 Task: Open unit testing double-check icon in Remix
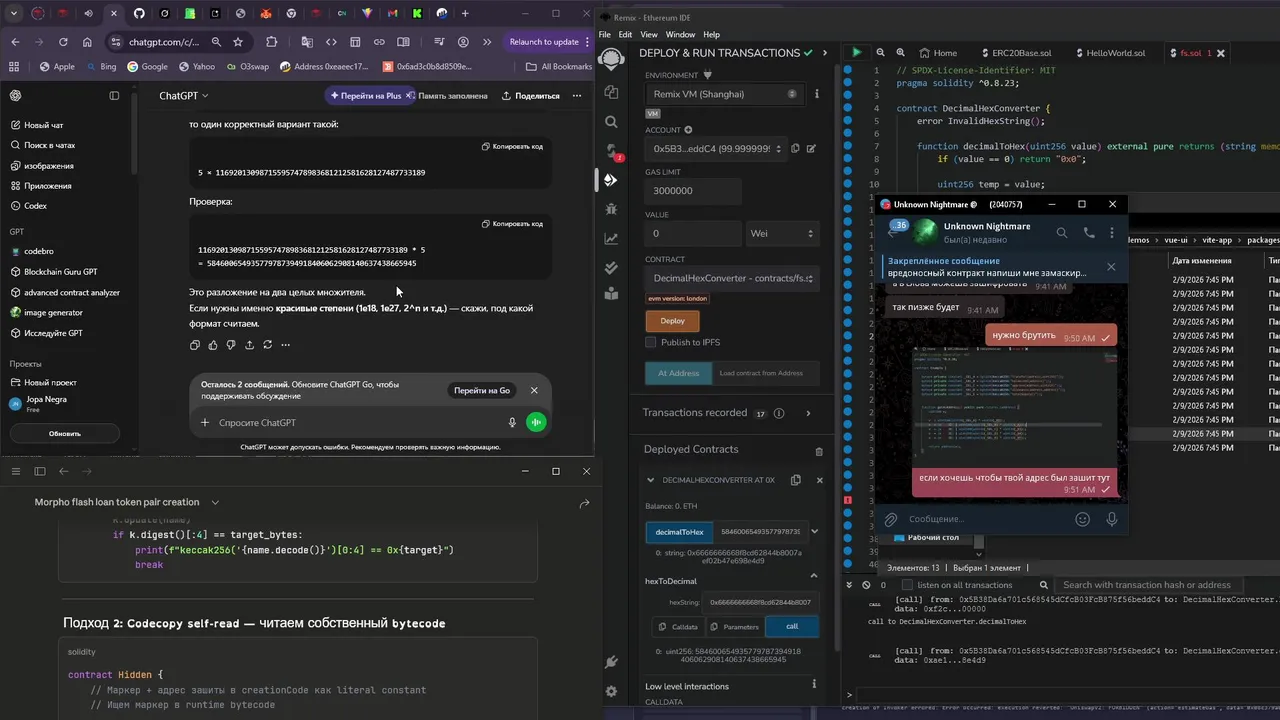coord(611,268)
